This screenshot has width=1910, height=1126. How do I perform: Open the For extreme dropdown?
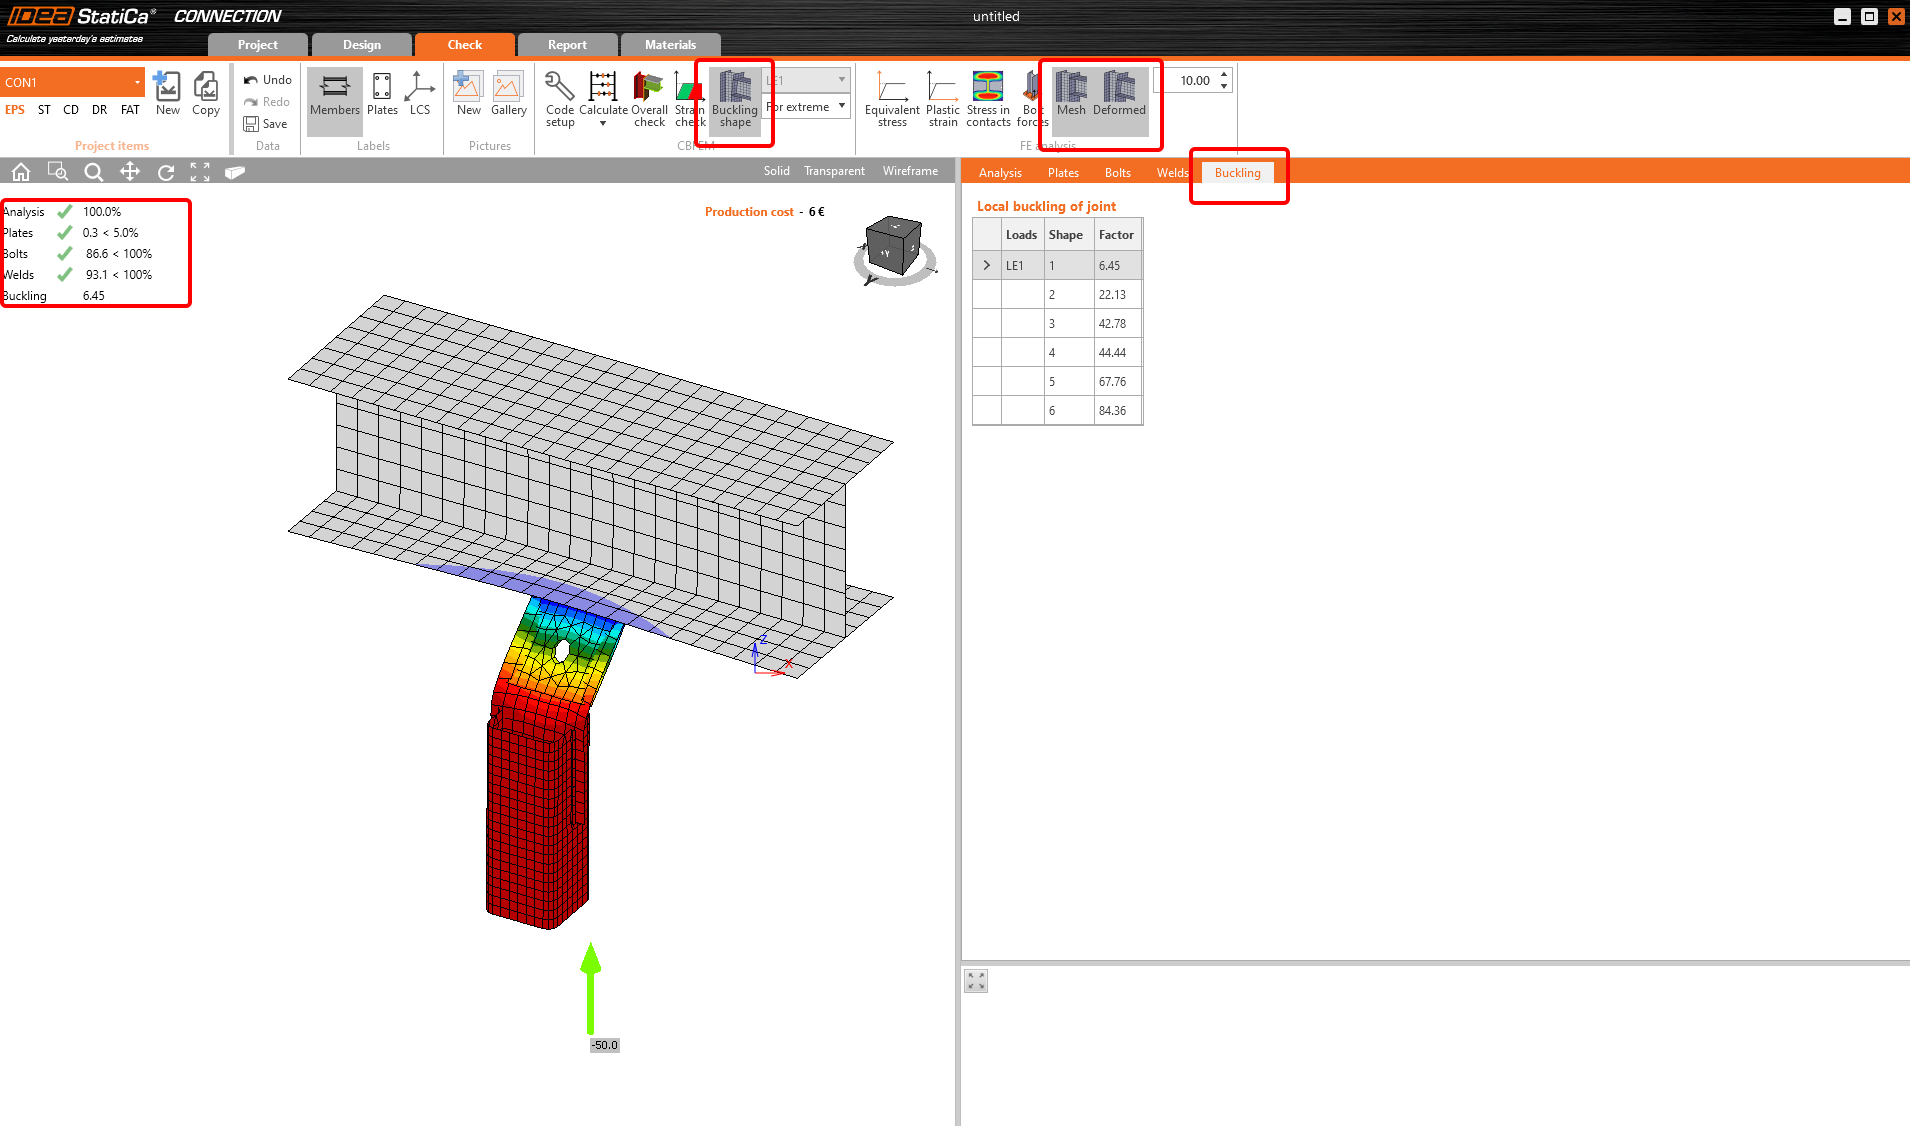point(841,106)
